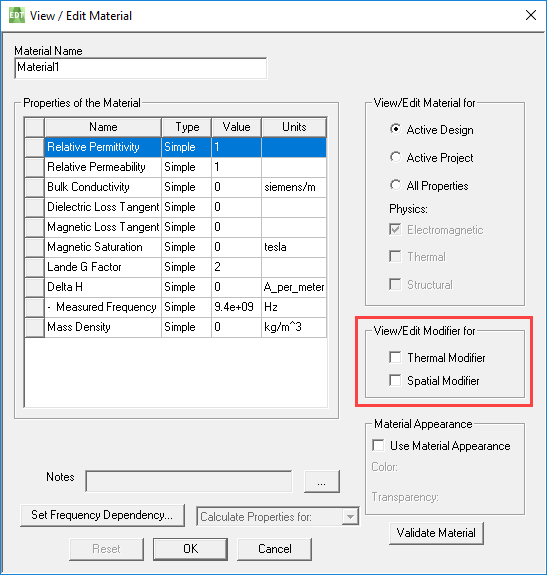547x575 pixels.
Task: Select the Relative Permittivity row name
Action: coord(103,147)
